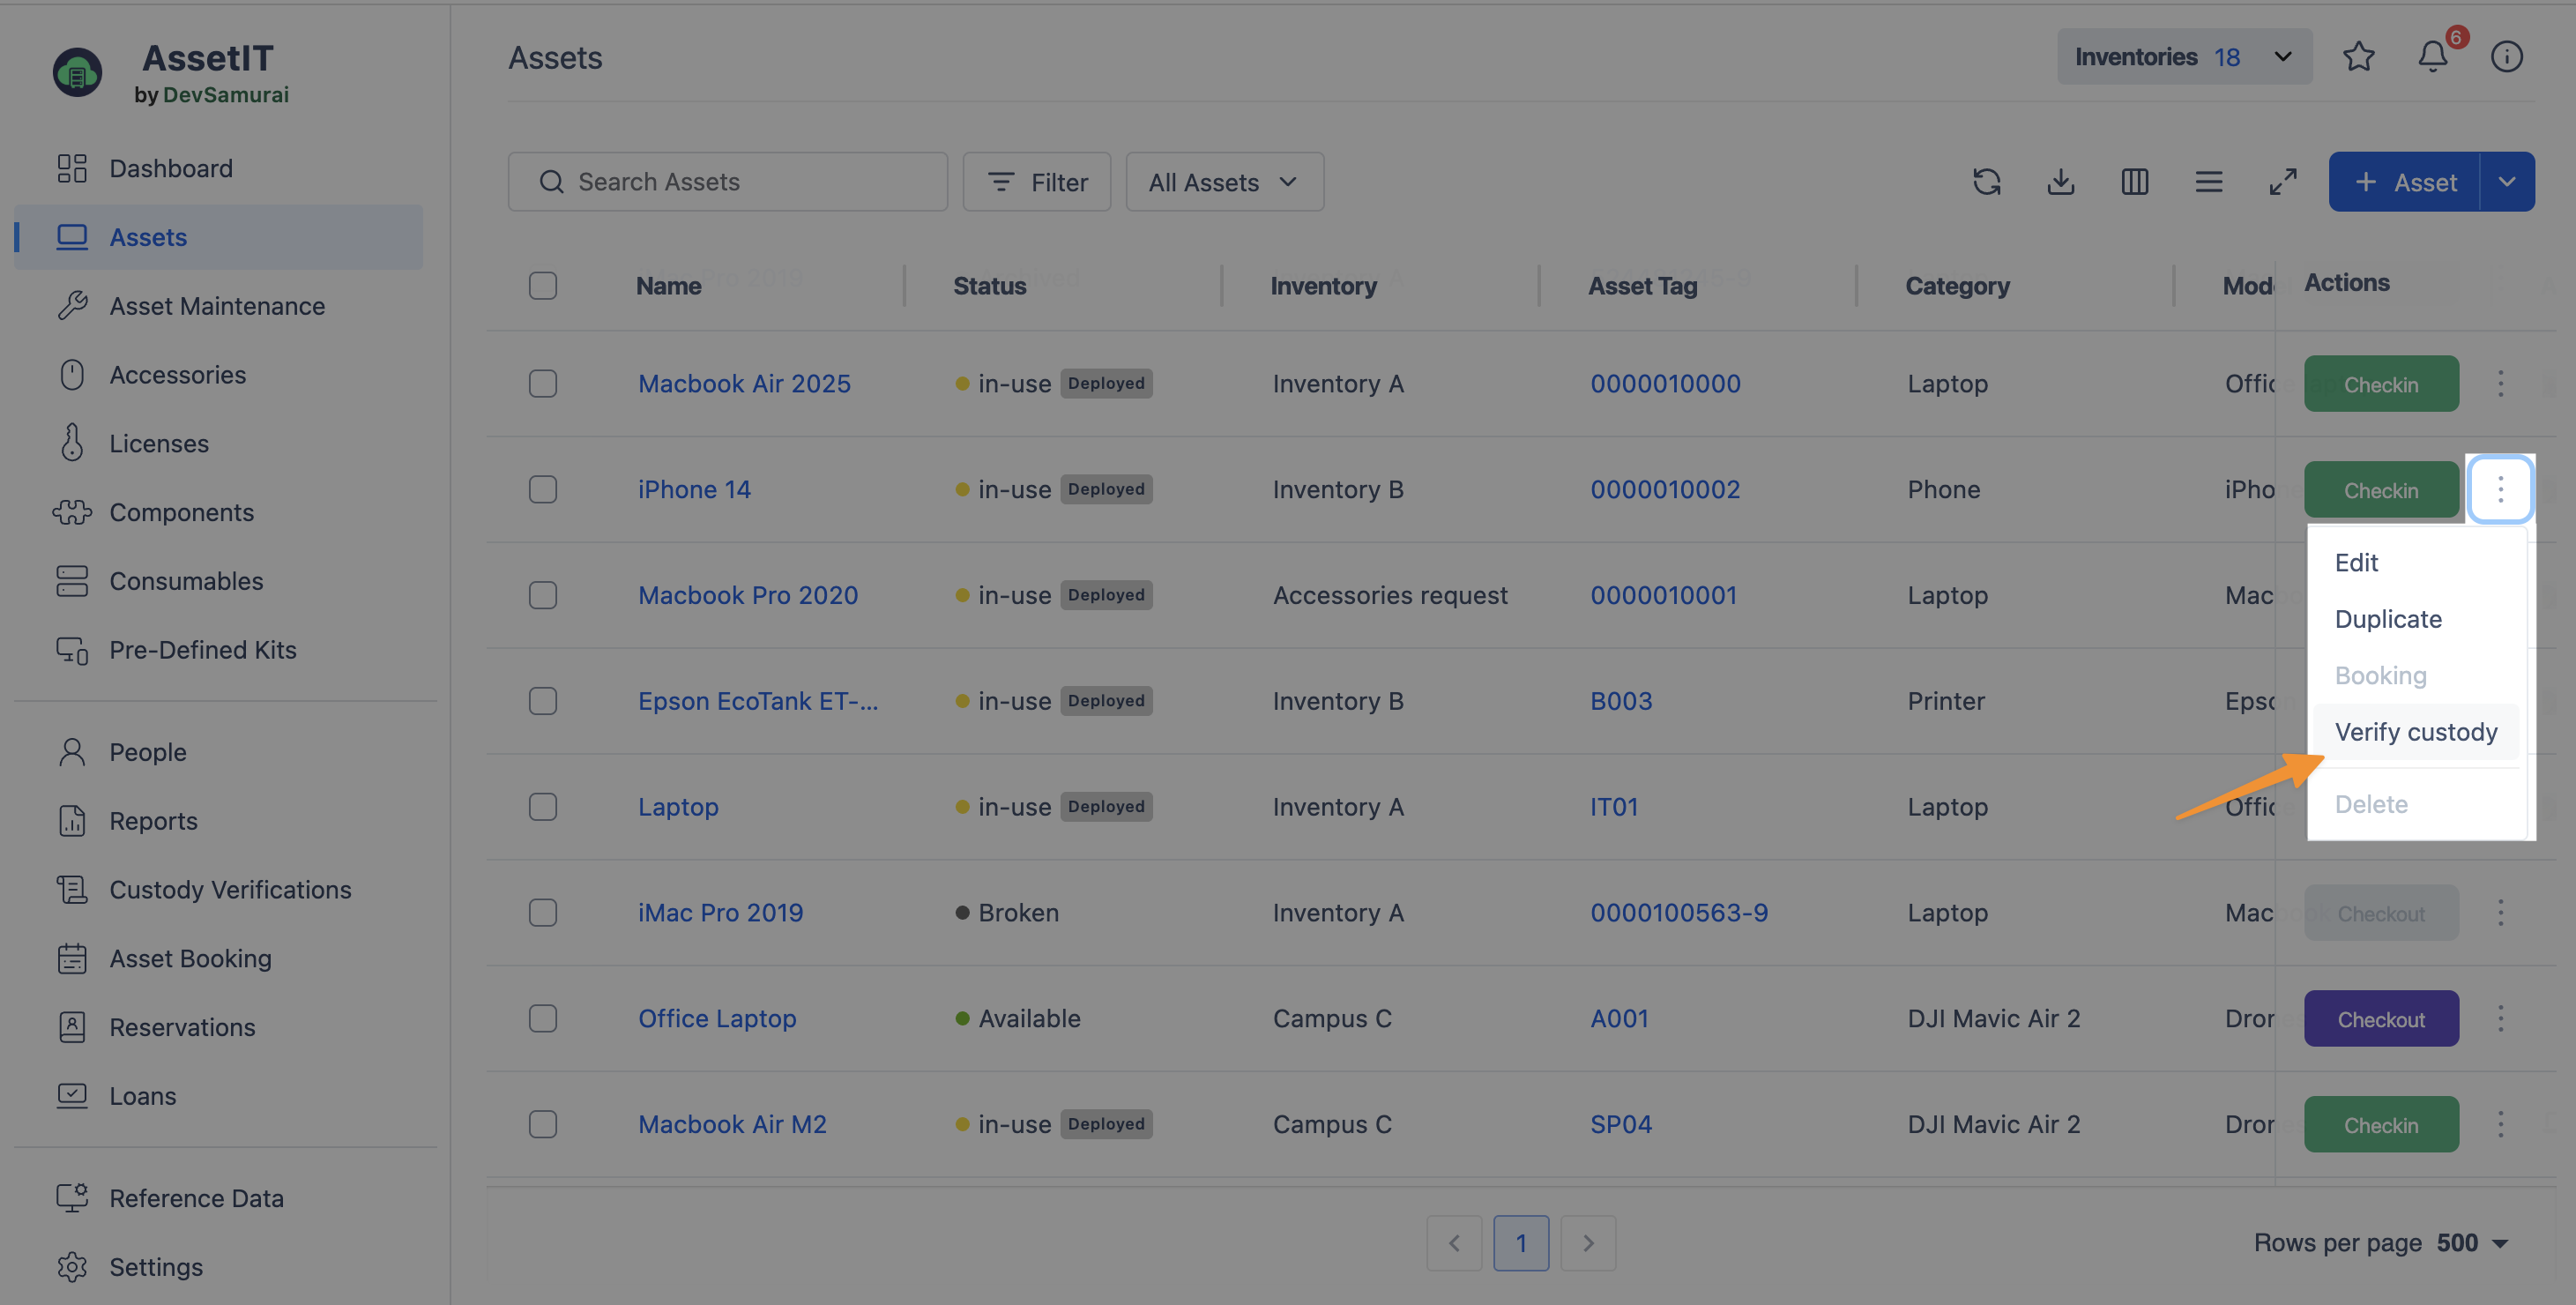Open the notifications bell
Image resolution: width=2576 pixels, height=1305 pixels.
pos(2432,57)
